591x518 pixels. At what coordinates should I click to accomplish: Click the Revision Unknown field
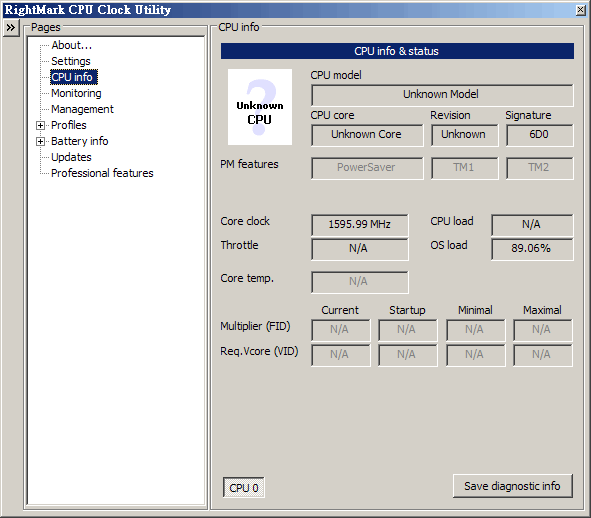point(464,135)
